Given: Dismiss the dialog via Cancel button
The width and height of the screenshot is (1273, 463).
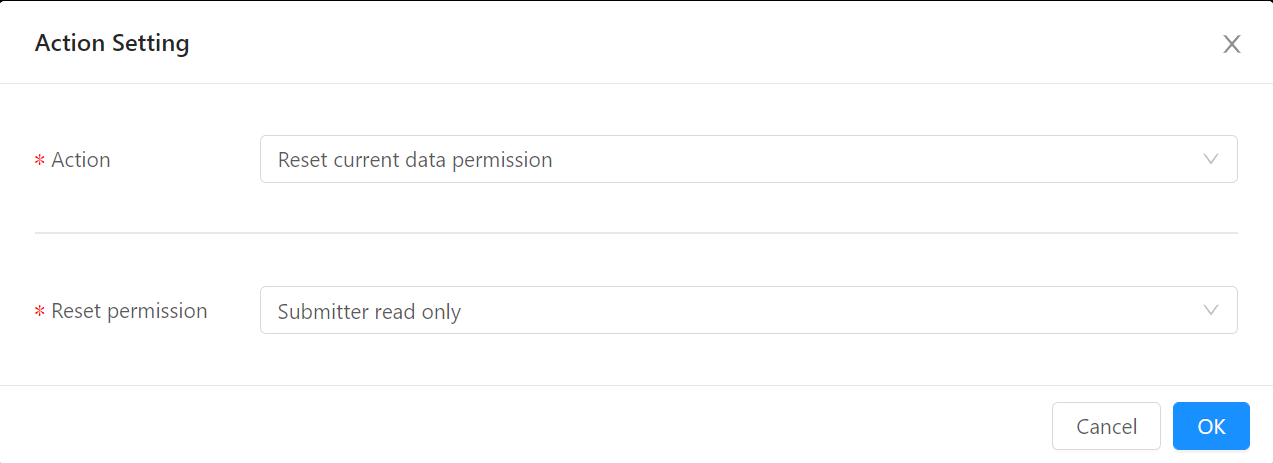Looking at the screenshot, I should coord(1106,426).
